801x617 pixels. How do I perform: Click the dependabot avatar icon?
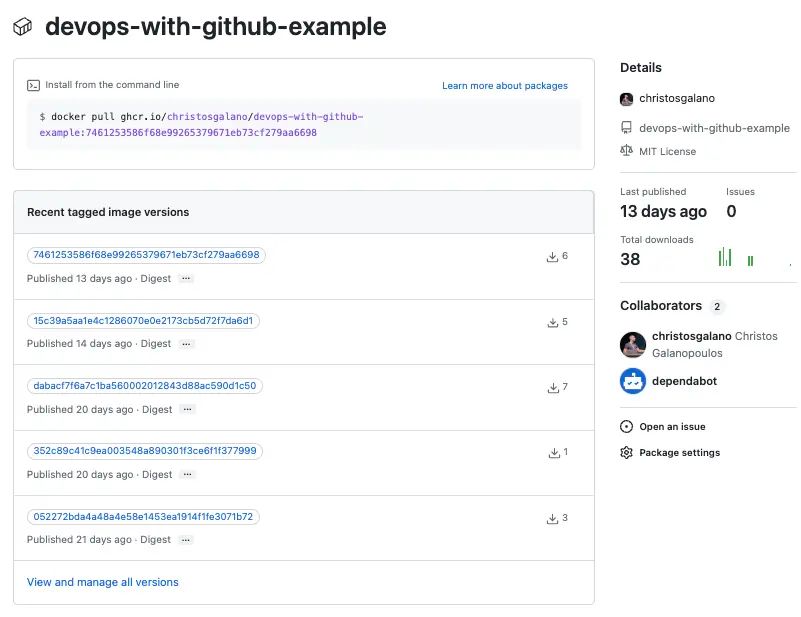pyautogui.click(x=633, y=381)
